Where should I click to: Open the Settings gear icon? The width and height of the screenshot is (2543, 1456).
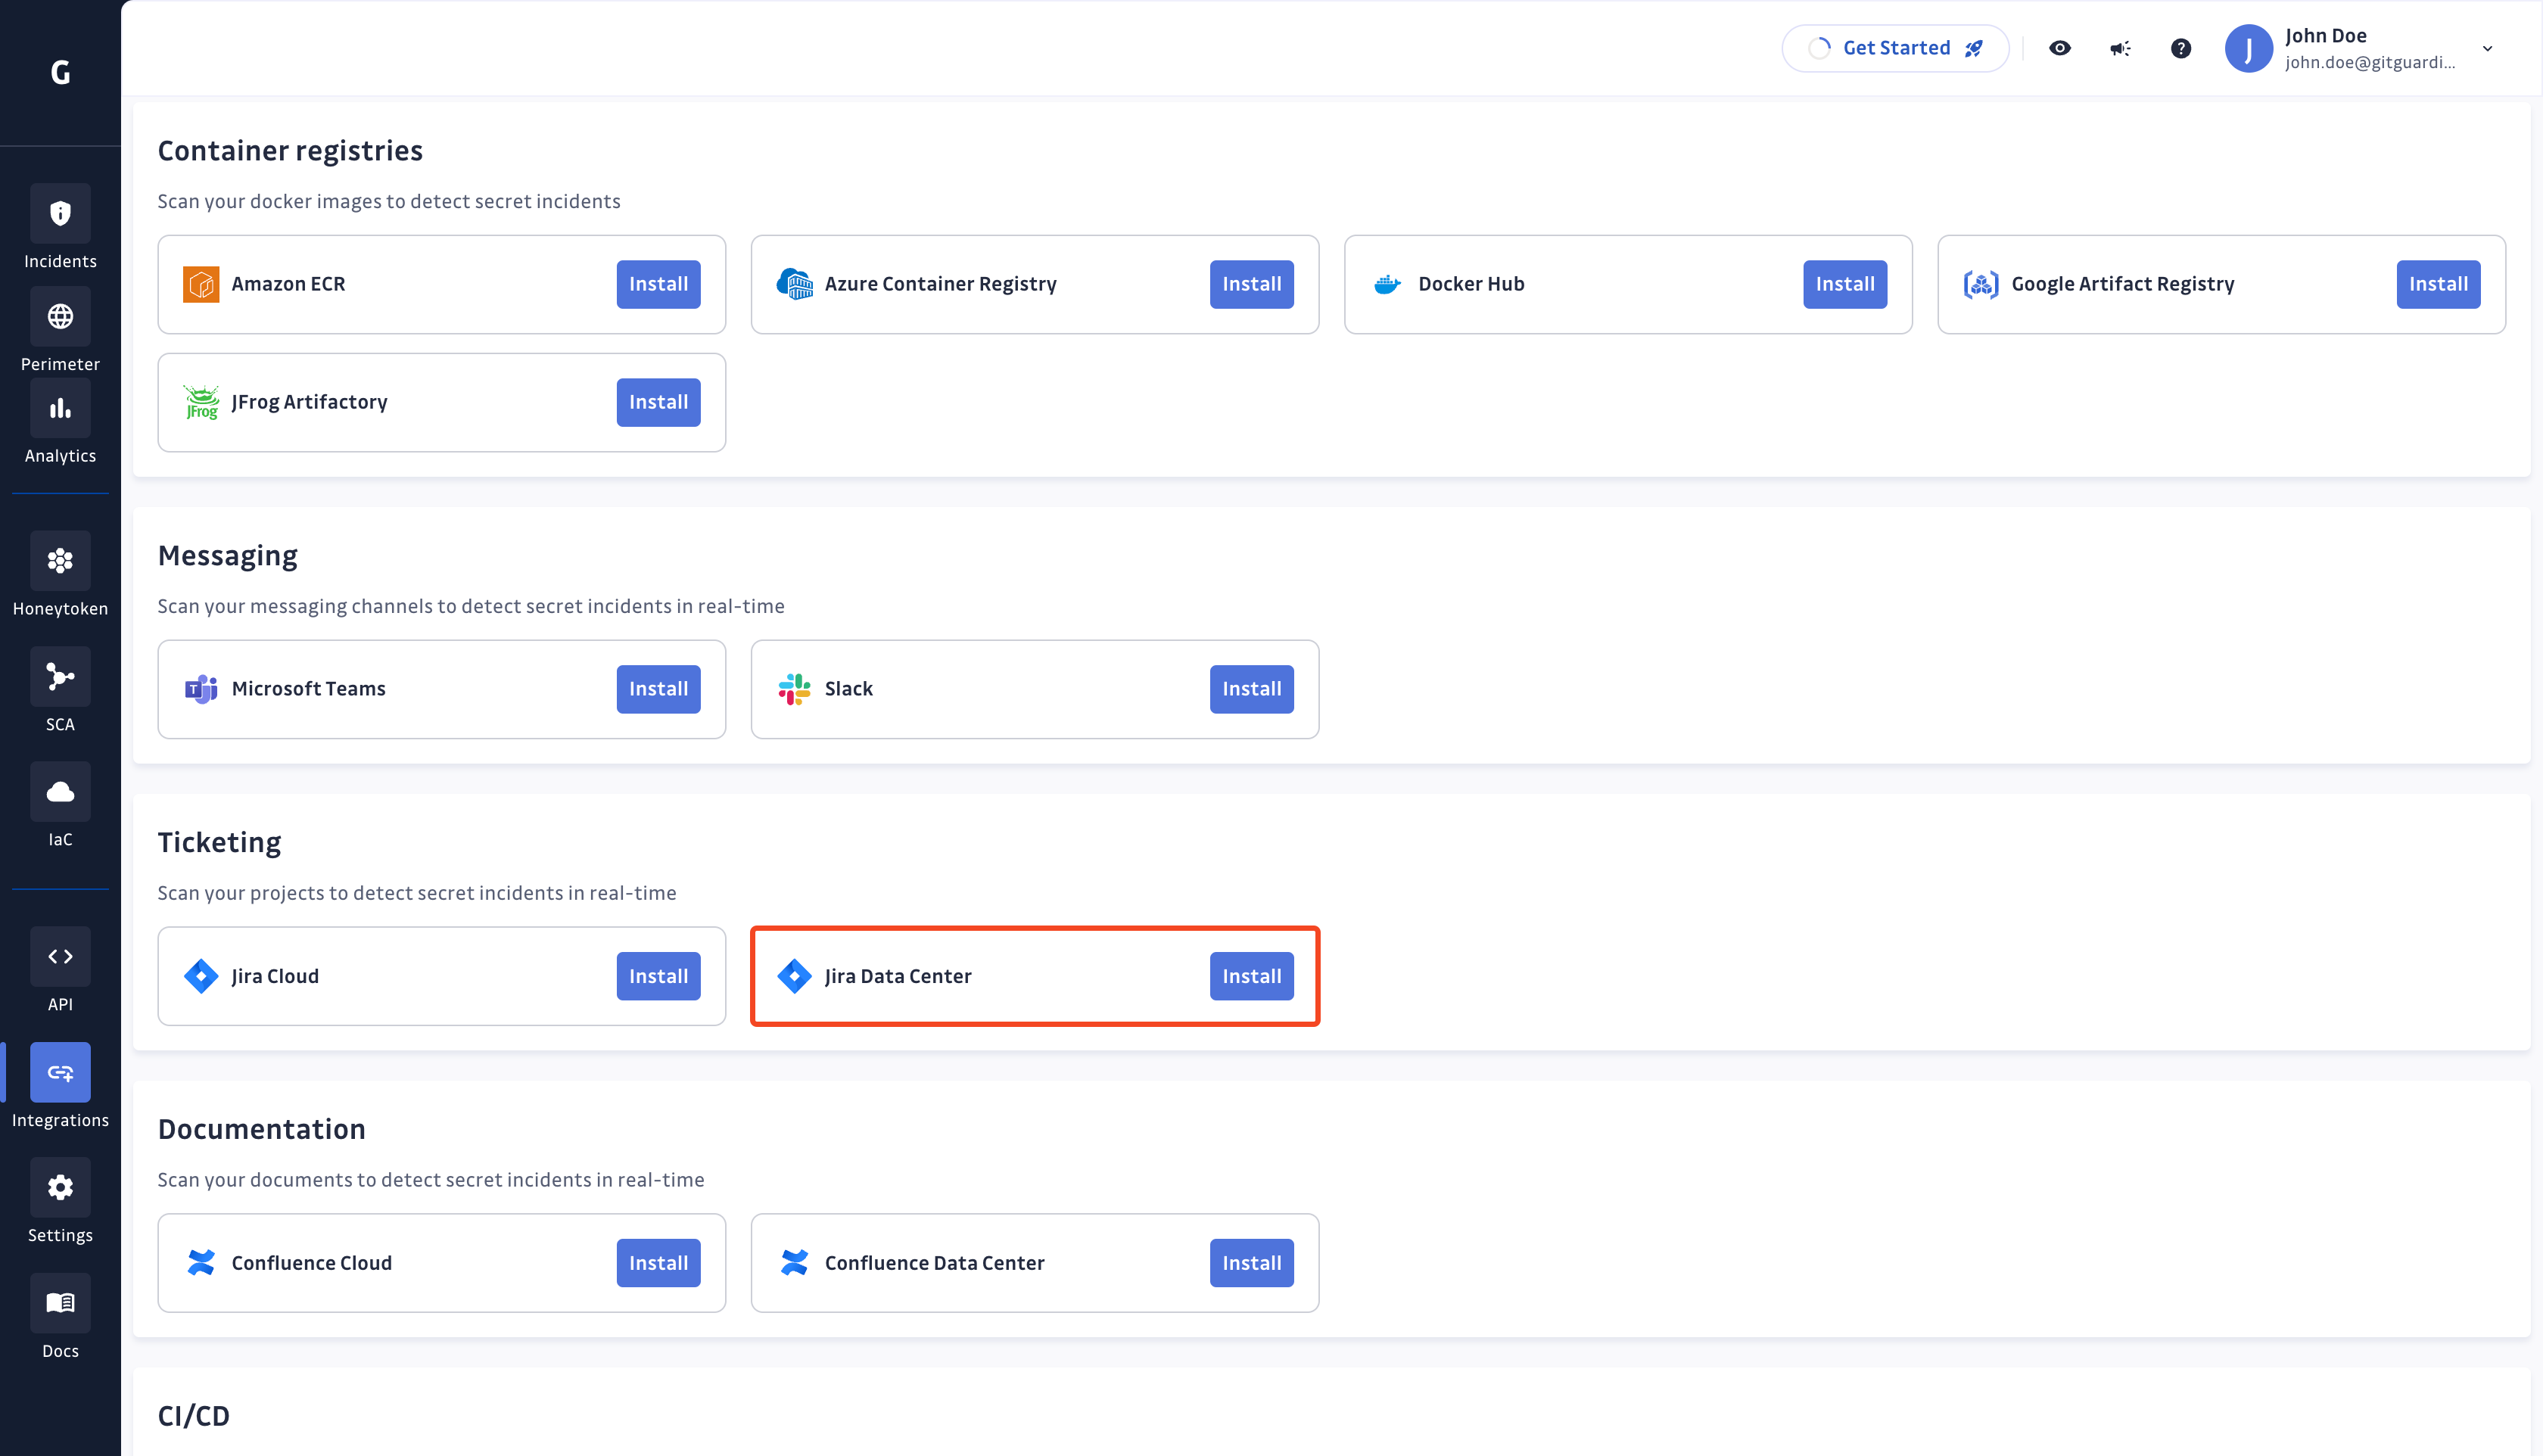tap(60, 1187)
